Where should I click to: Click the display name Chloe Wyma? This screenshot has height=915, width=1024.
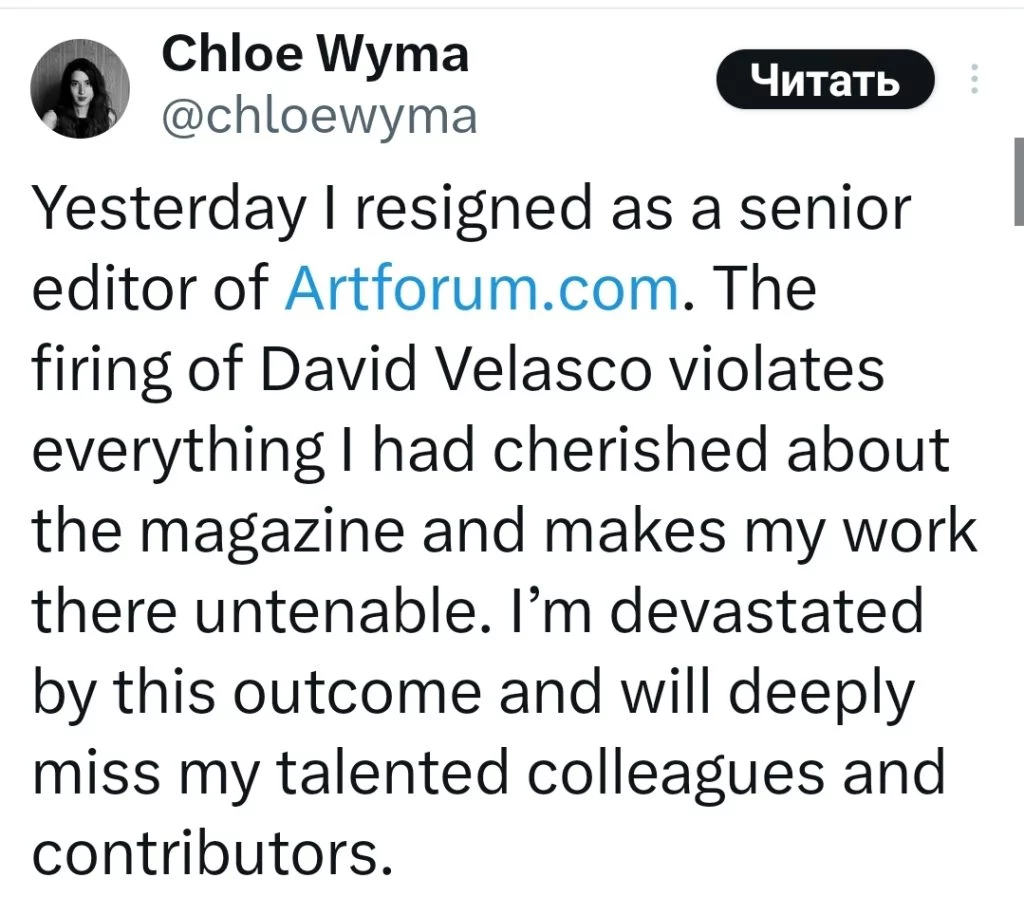click(x=315, y=55)
